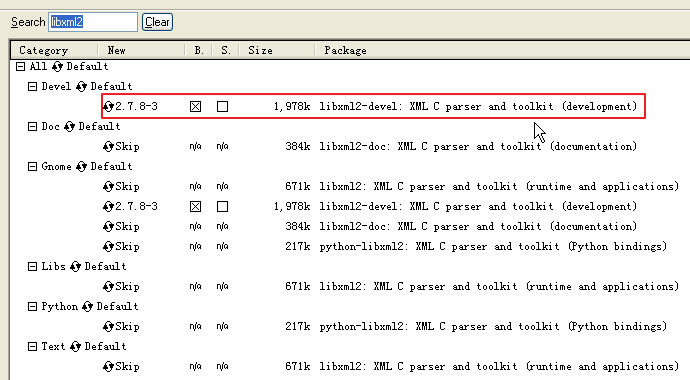Click the cycle icon beside Gnome category
The width and height of the screenshot is (690, 380).
coord(81,166)
